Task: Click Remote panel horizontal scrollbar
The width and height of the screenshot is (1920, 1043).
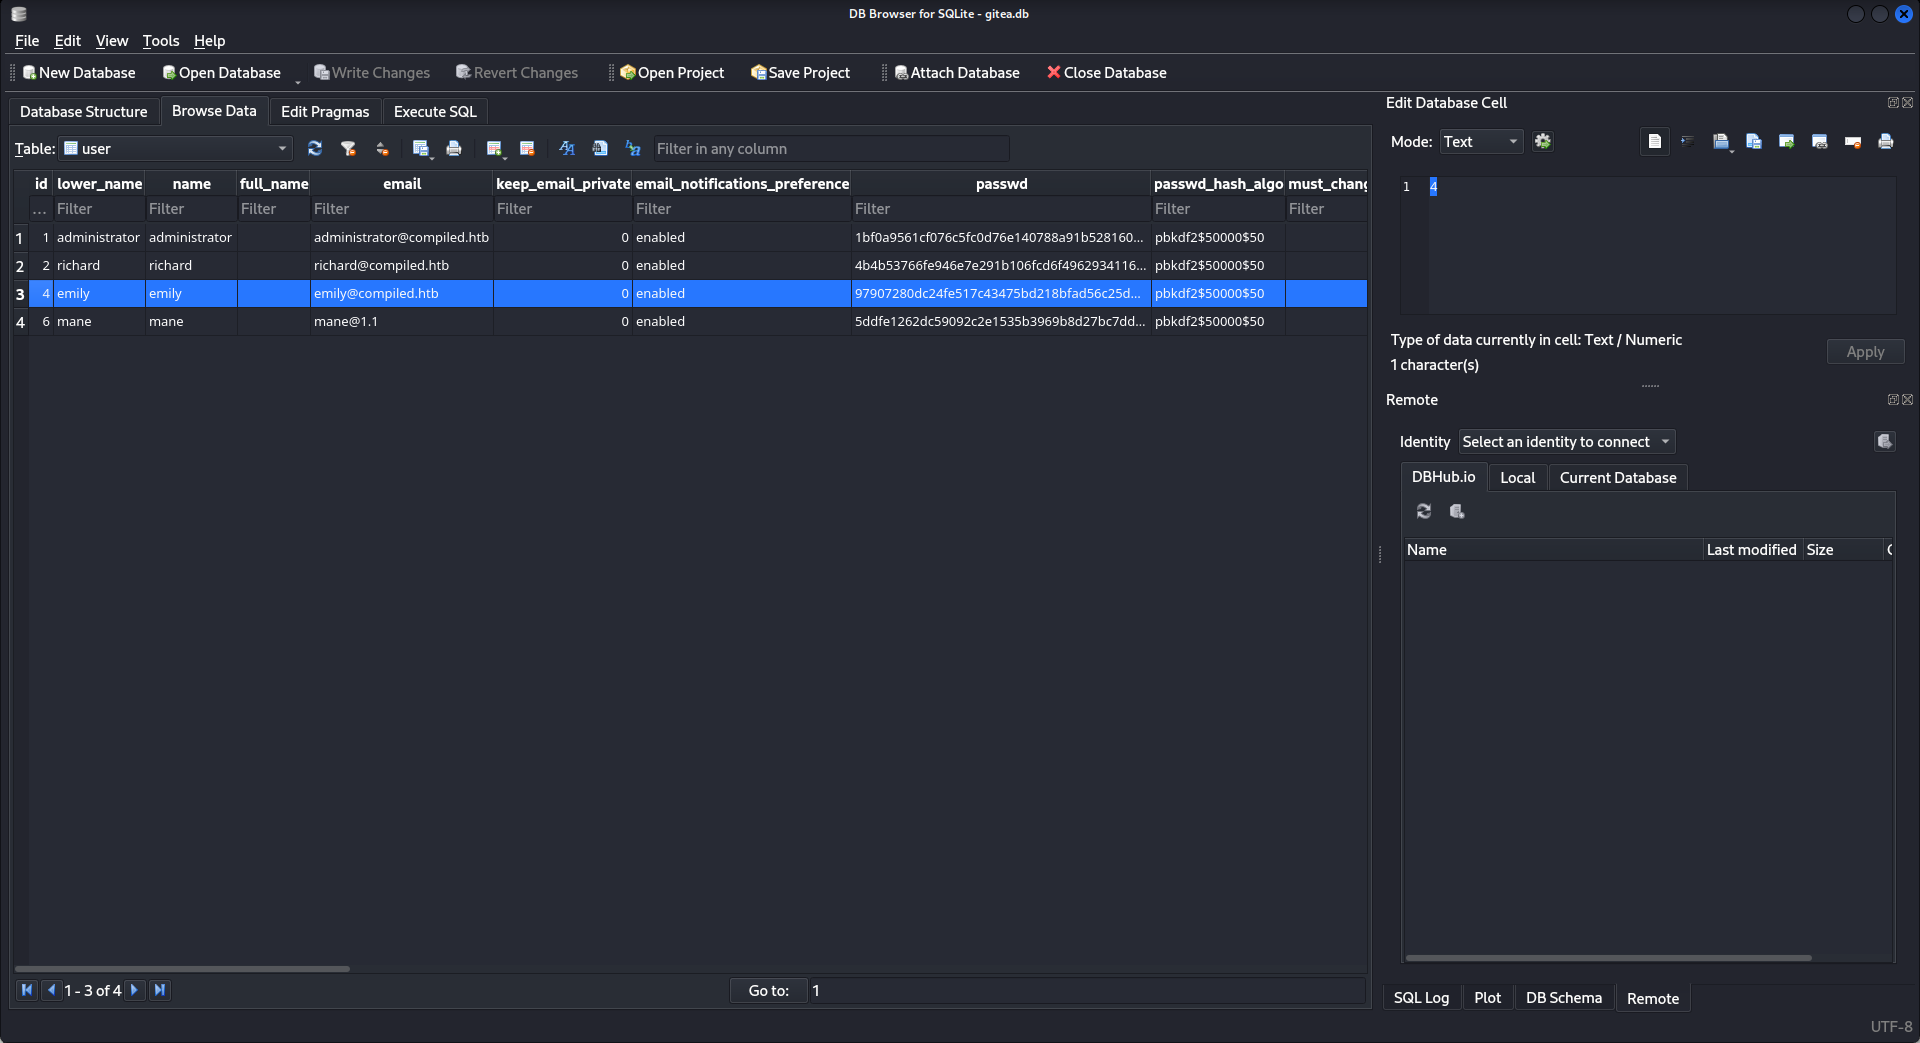Action: coord(1608,958)
